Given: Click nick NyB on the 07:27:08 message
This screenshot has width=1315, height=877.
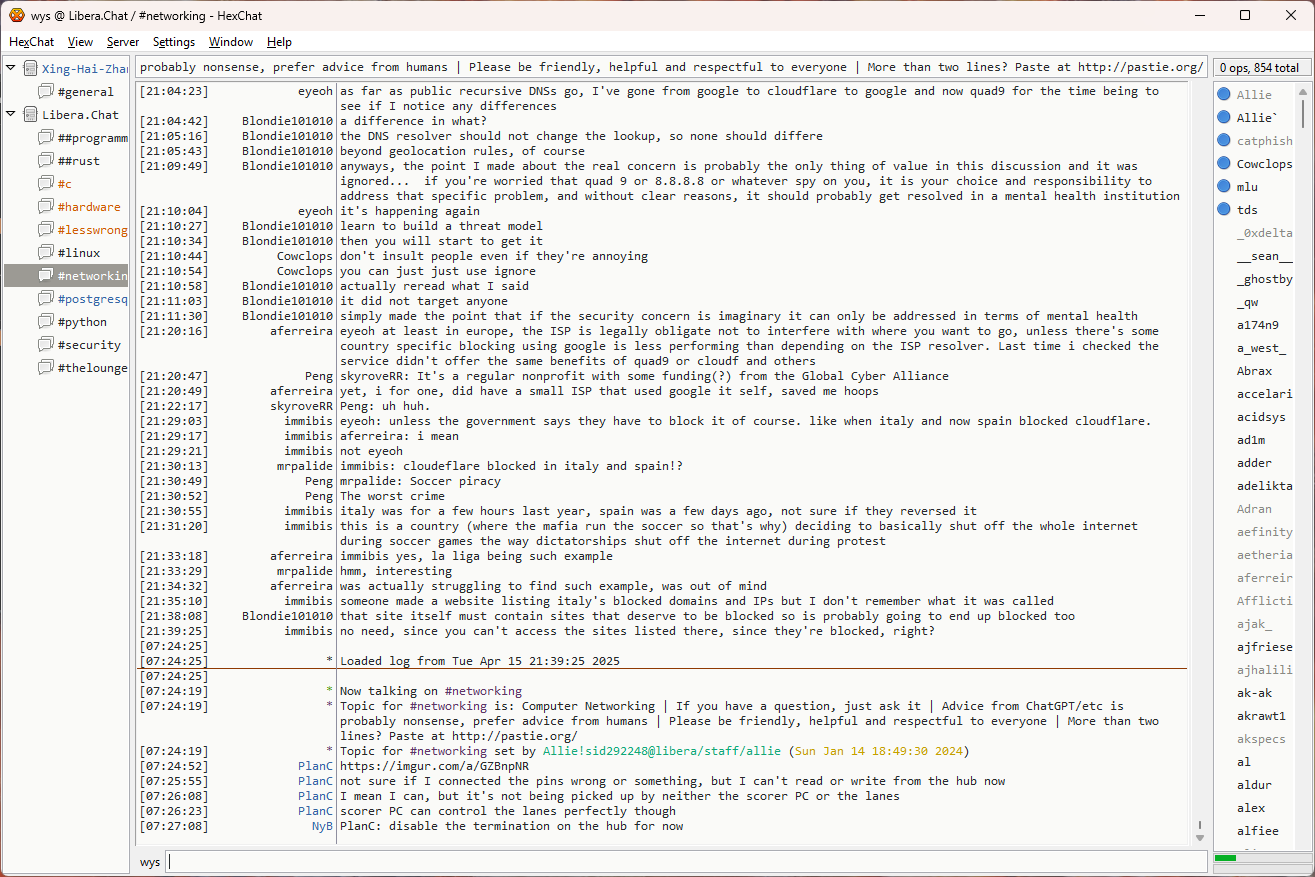Looking at the screenshot, I should point(322,826).
